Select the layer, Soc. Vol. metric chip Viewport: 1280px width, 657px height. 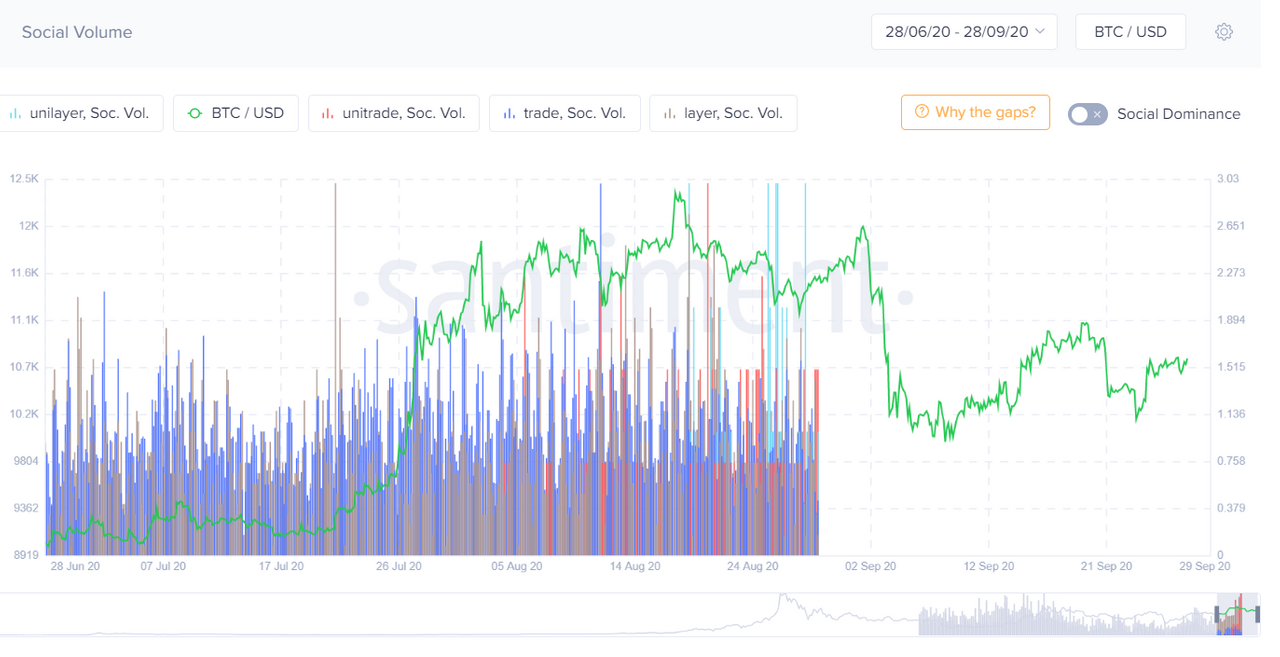point(723,114)
